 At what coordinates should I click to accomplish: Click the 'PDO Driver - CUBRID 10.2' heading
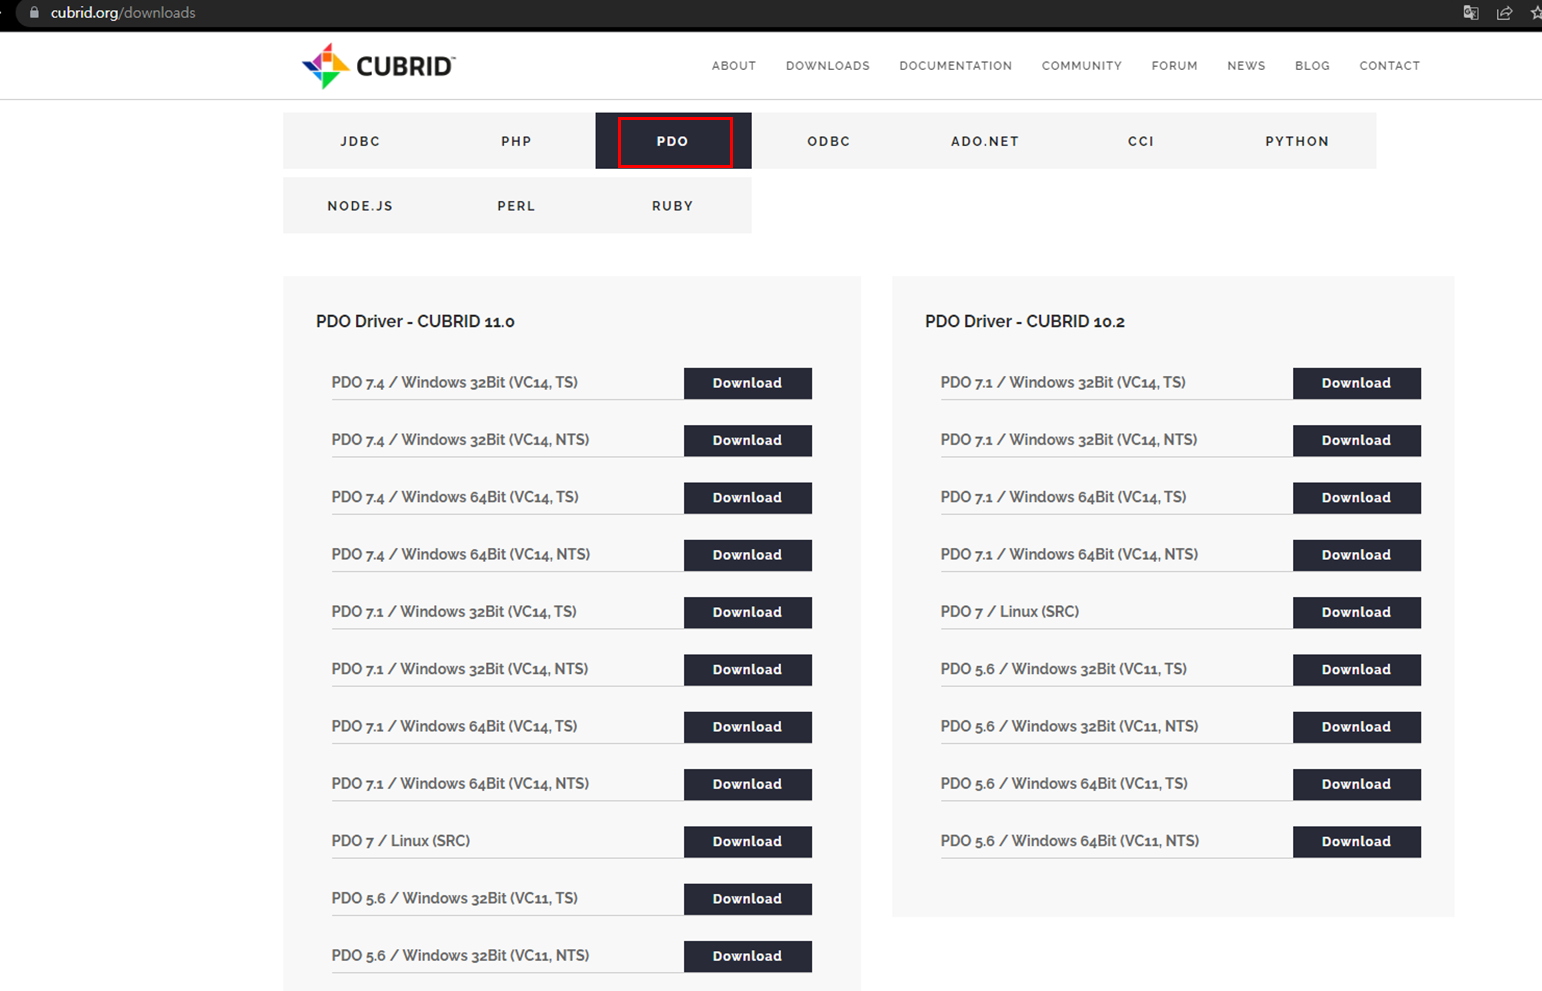click(1025, 322)
